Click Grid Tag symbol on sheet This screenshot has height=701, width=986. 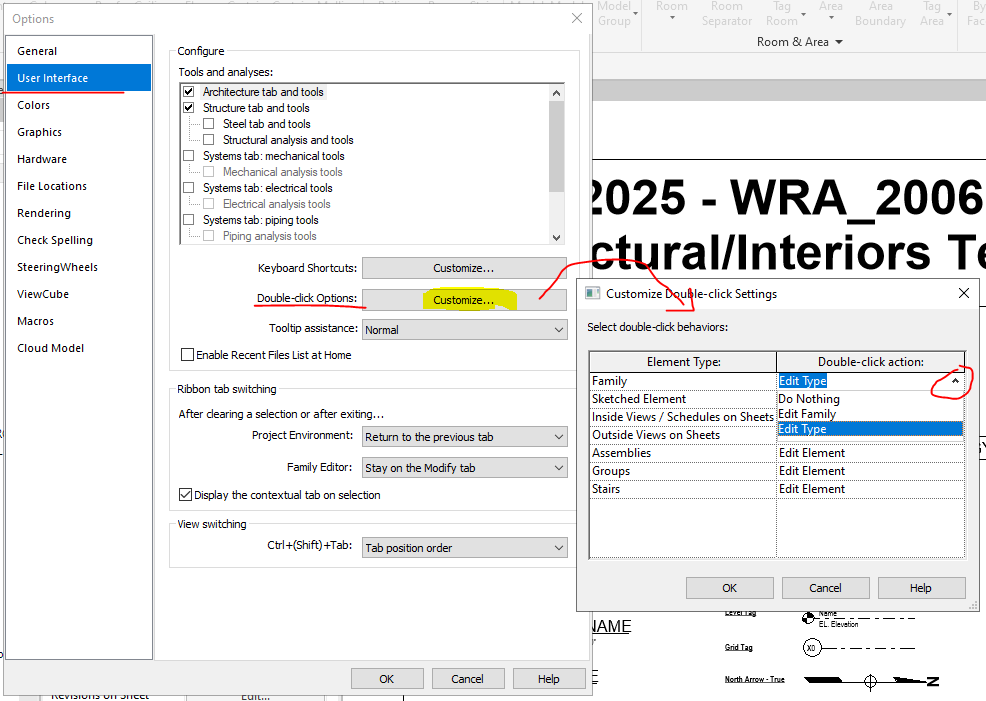click(812, 648)
